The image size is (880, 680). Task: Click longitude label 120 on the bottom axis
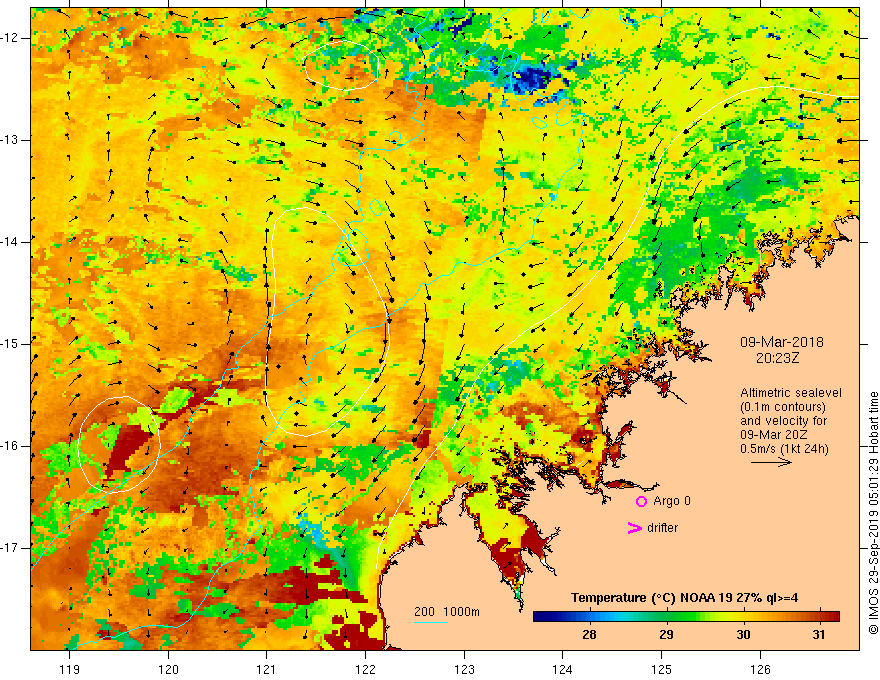coord(168,669)
